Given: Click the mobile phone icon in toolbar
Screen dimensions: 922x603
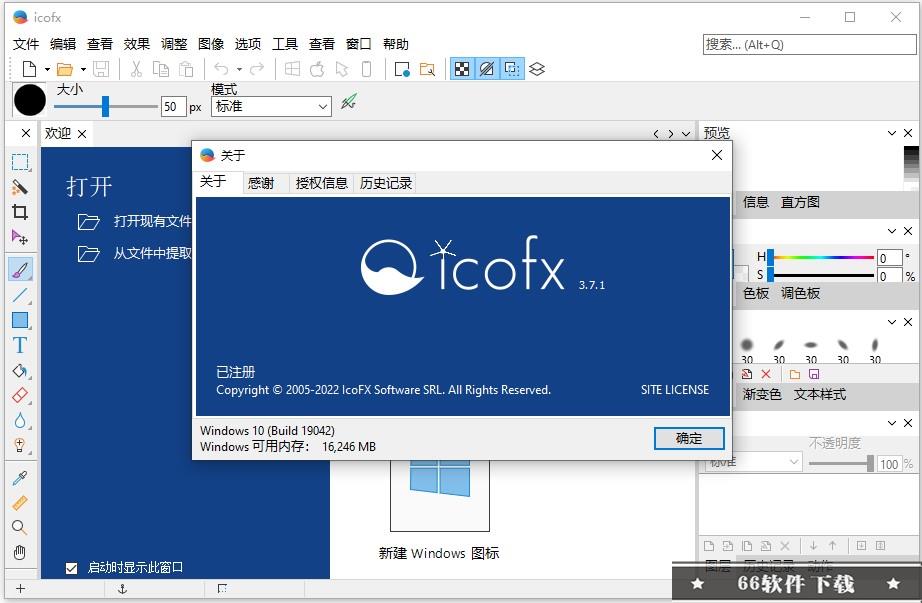Looking at the screenshot, I should (x=366, y=69).
